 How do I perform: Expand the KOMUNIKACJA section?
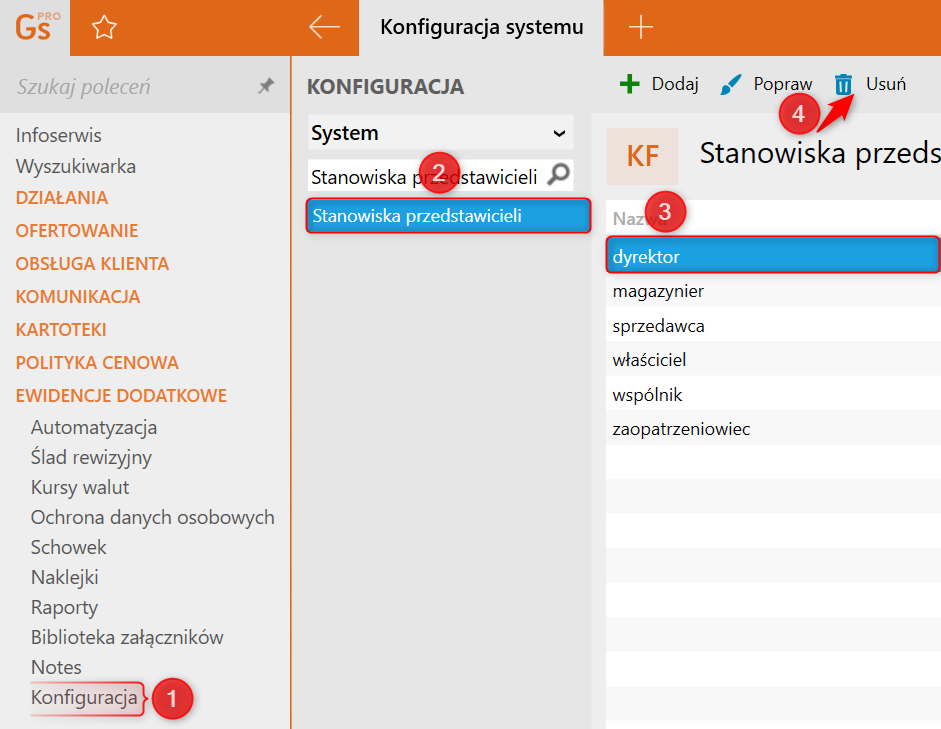tap(78, 297)
